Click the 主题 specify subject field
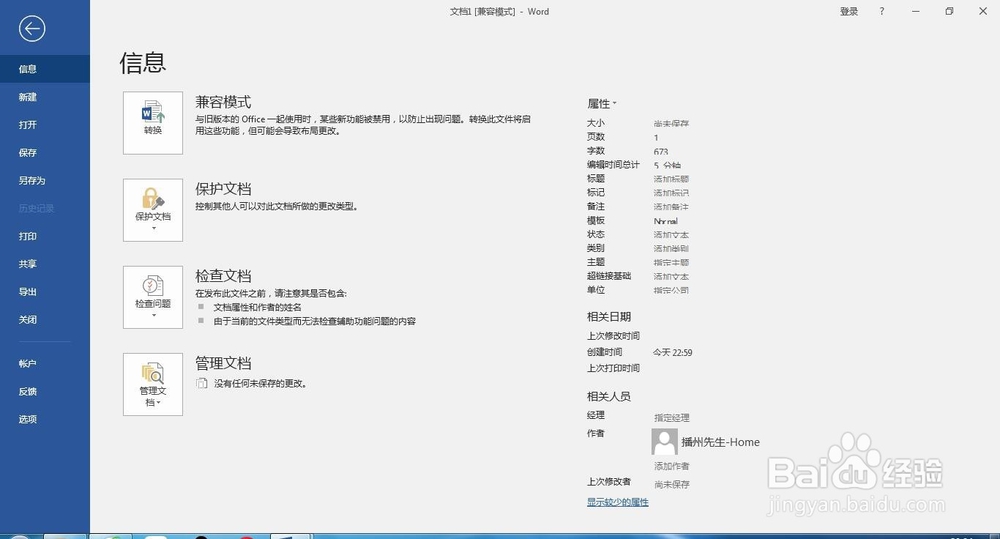Viewport: 1000px width, 539px height. coord(671,262)
